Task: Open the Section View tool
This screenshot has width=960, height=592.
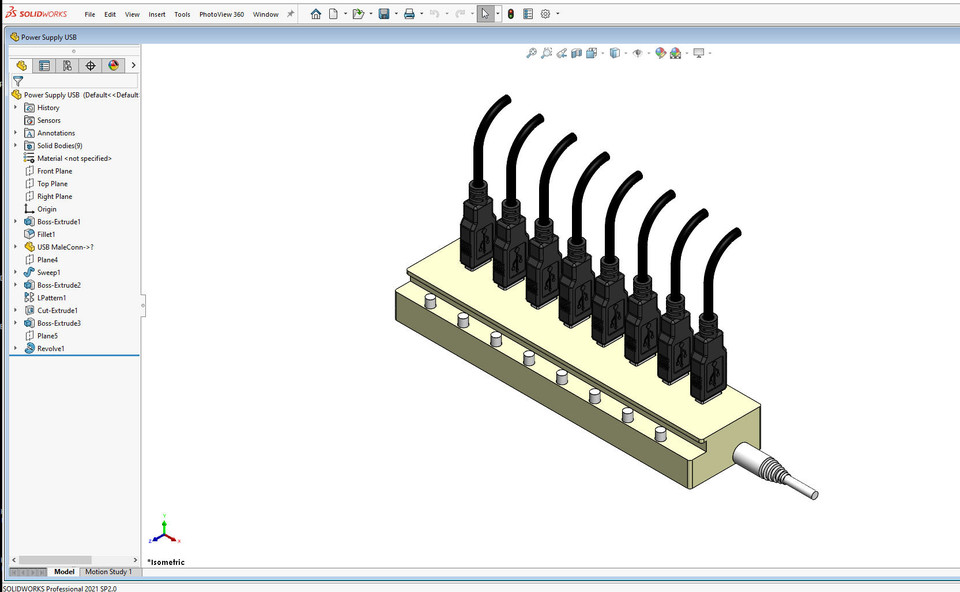Action: (x=576, y=53)
